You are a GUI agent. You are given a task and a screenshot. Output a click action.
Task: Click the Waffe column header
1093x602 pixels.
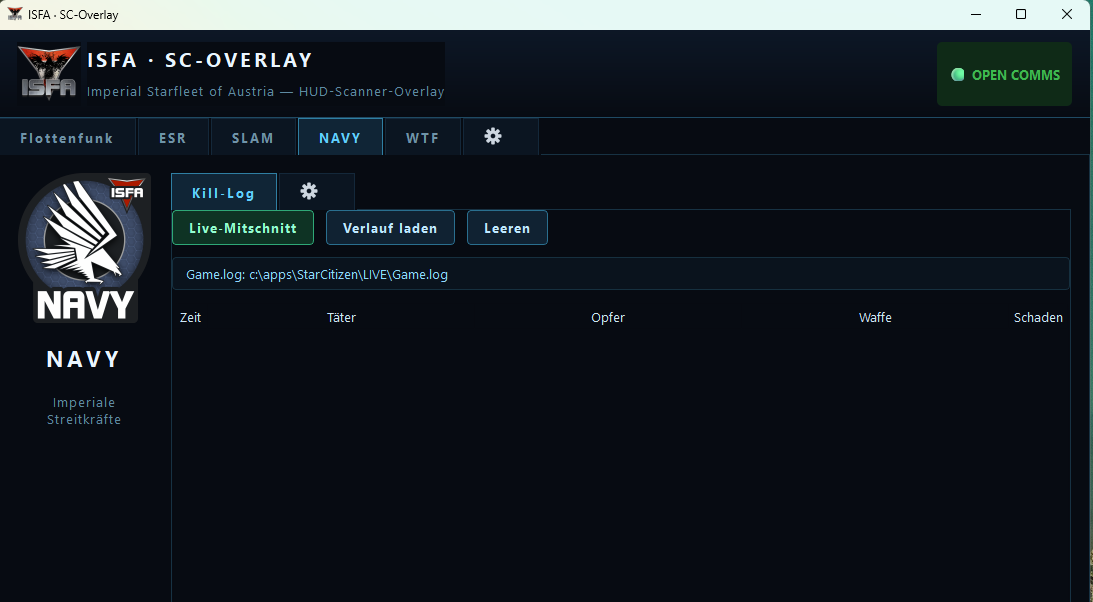pyautogui.click(x=875, y=318)
